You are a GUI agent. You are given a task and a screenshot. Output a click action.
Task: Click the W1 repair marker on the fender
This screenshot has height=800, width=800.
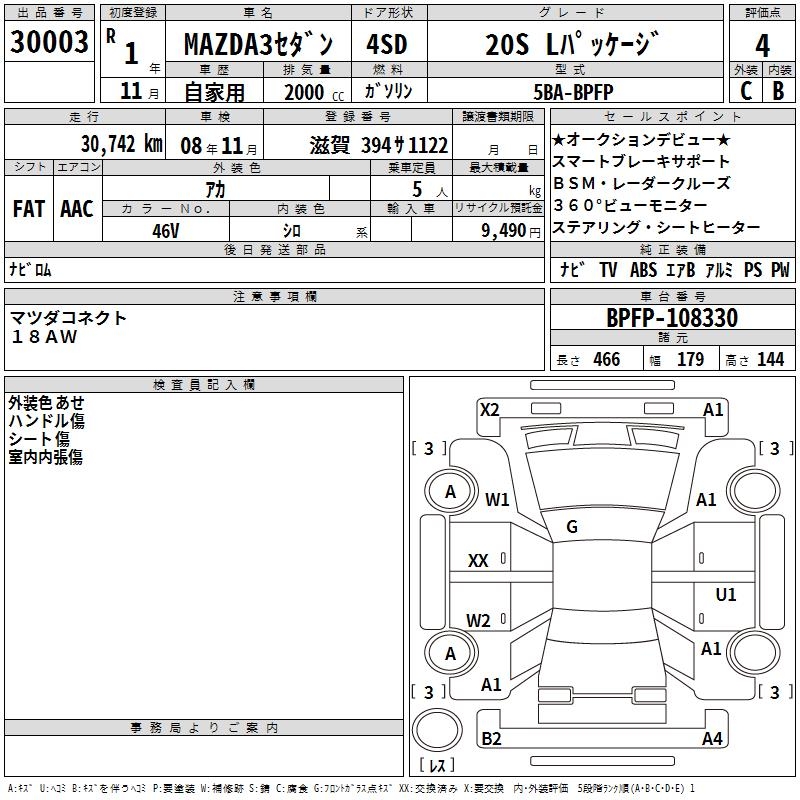click(x=497, y=499)
